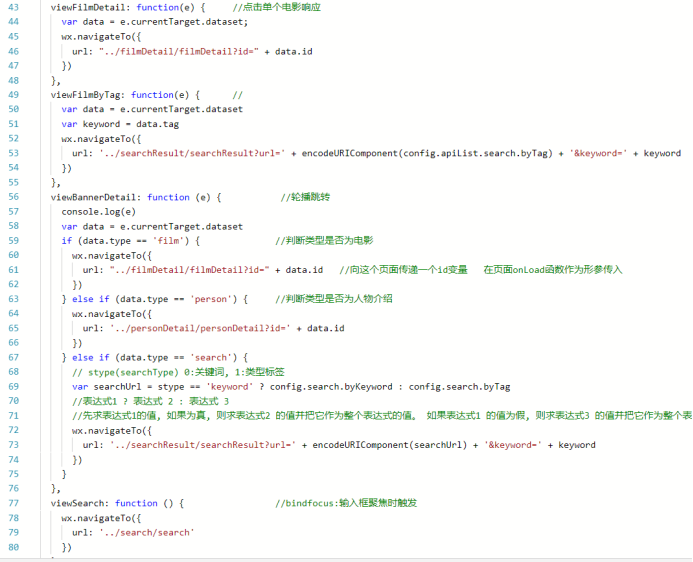This screenshot has height=562, width=693.
Task: Click the long comment on line 71
Action: pos(382,416)
